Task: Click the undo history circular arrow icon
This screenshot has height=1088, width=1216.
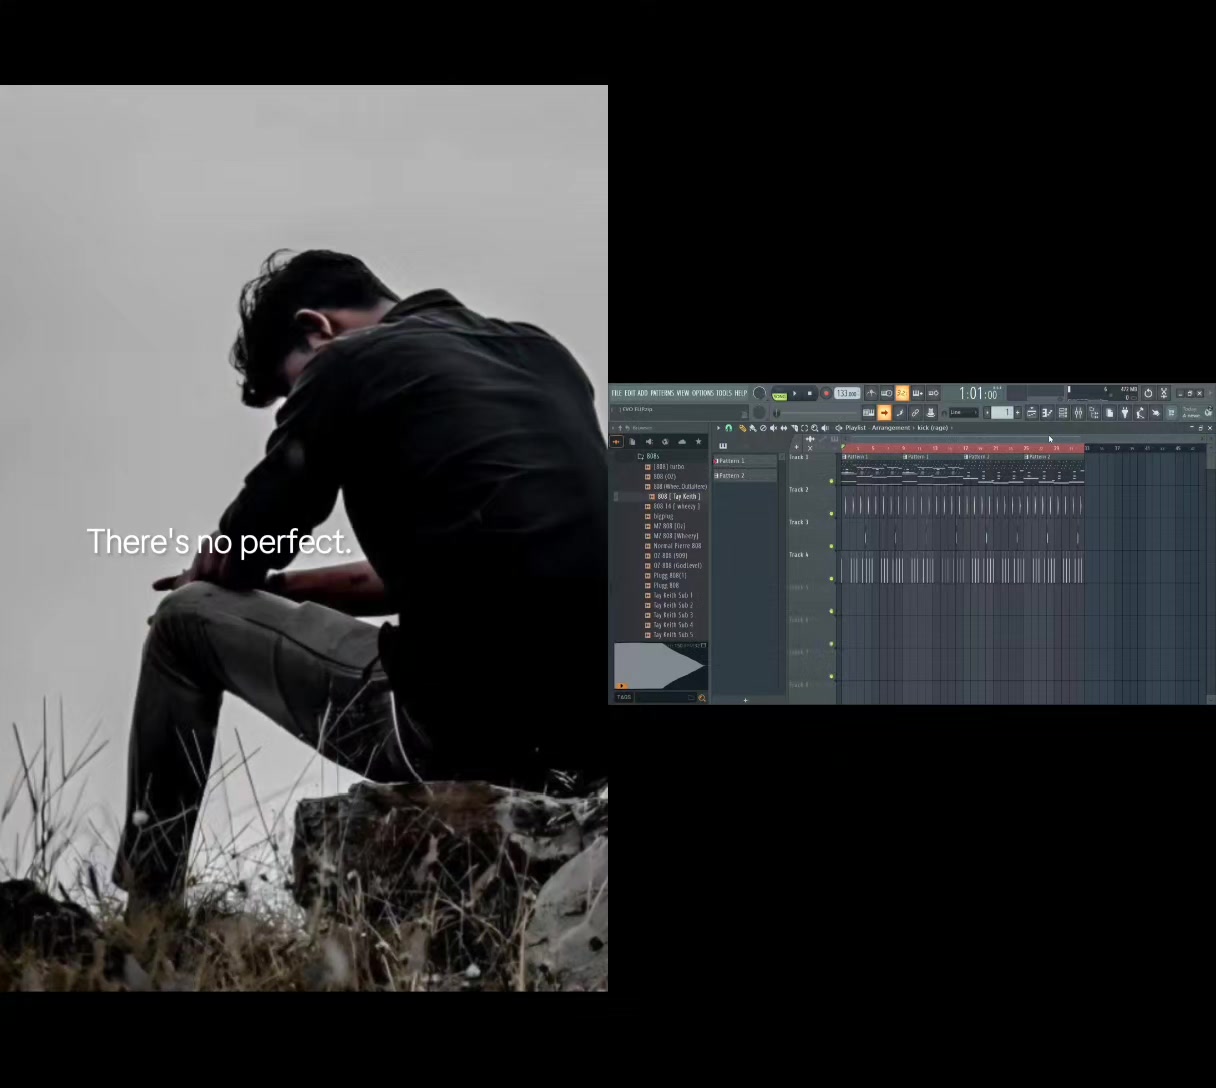Action: (x=1148, y=393)
